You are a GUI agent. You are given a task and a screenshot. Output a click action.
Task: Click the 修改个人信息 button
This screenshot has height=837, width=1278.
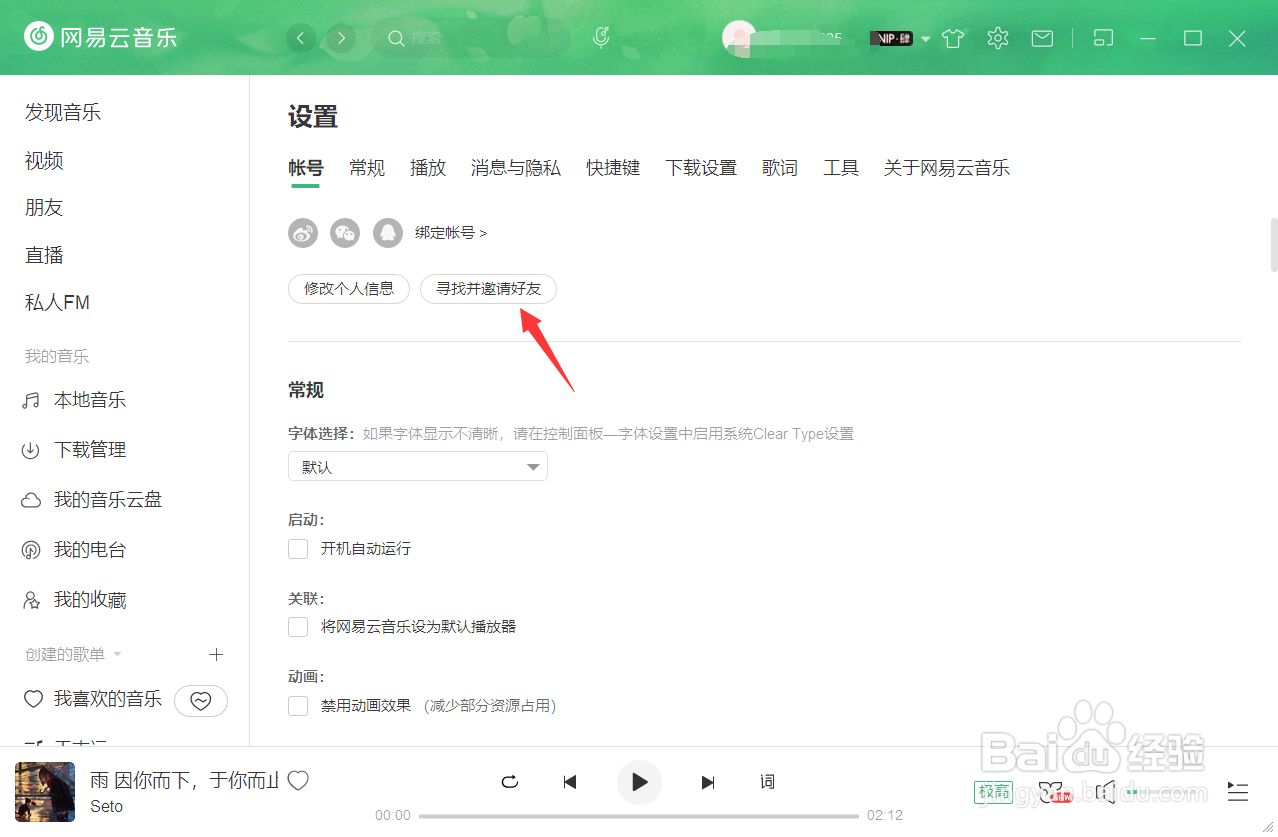coord(349,289)
